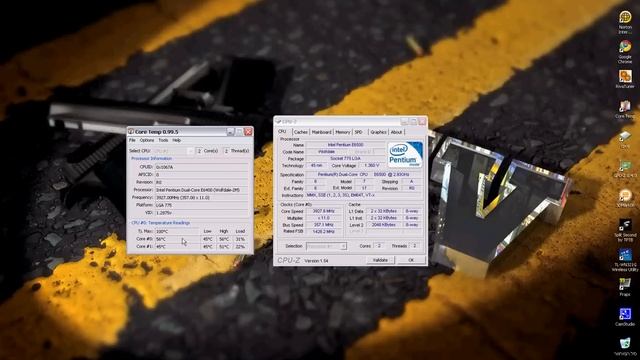640x360 pixels.
Task: Open the Tools menu in Core Temp
Action: click(x=163, y=140)
